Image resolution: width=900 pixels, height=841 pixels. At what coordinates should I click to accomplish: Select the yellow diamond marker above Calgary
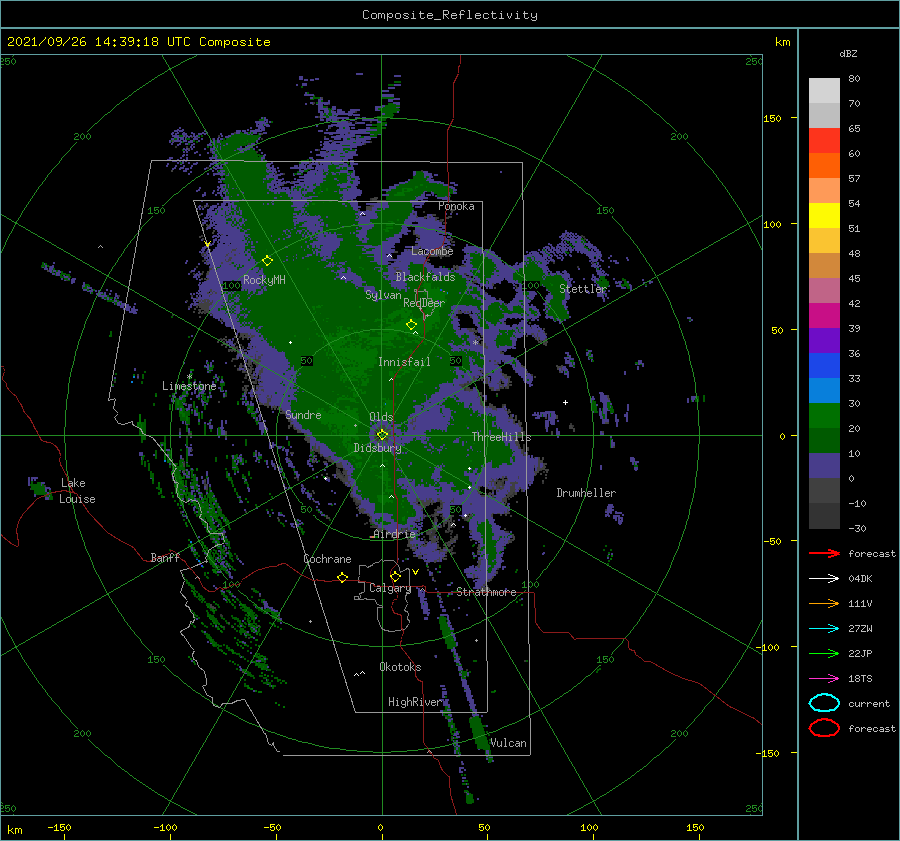pyautogui.click(x=395, y=576)
